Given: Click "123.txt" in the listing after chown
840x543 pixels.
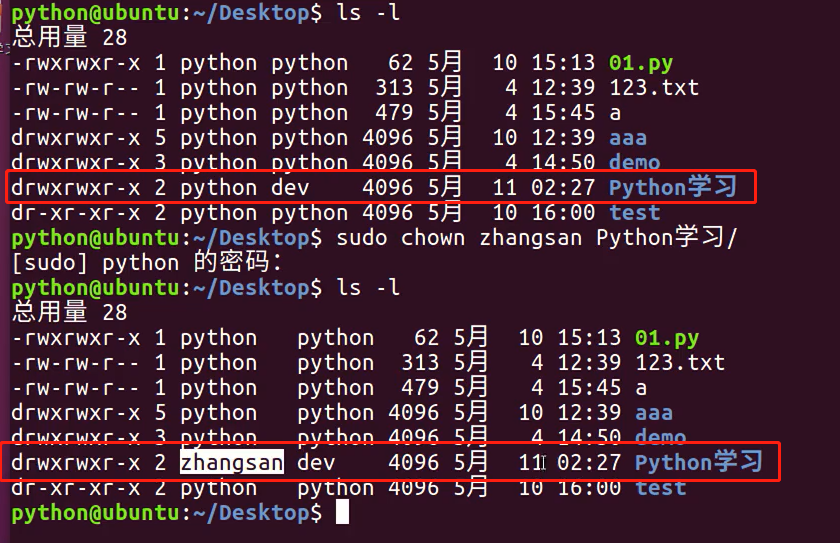Looking at the screenshot, I should (680, 363).
